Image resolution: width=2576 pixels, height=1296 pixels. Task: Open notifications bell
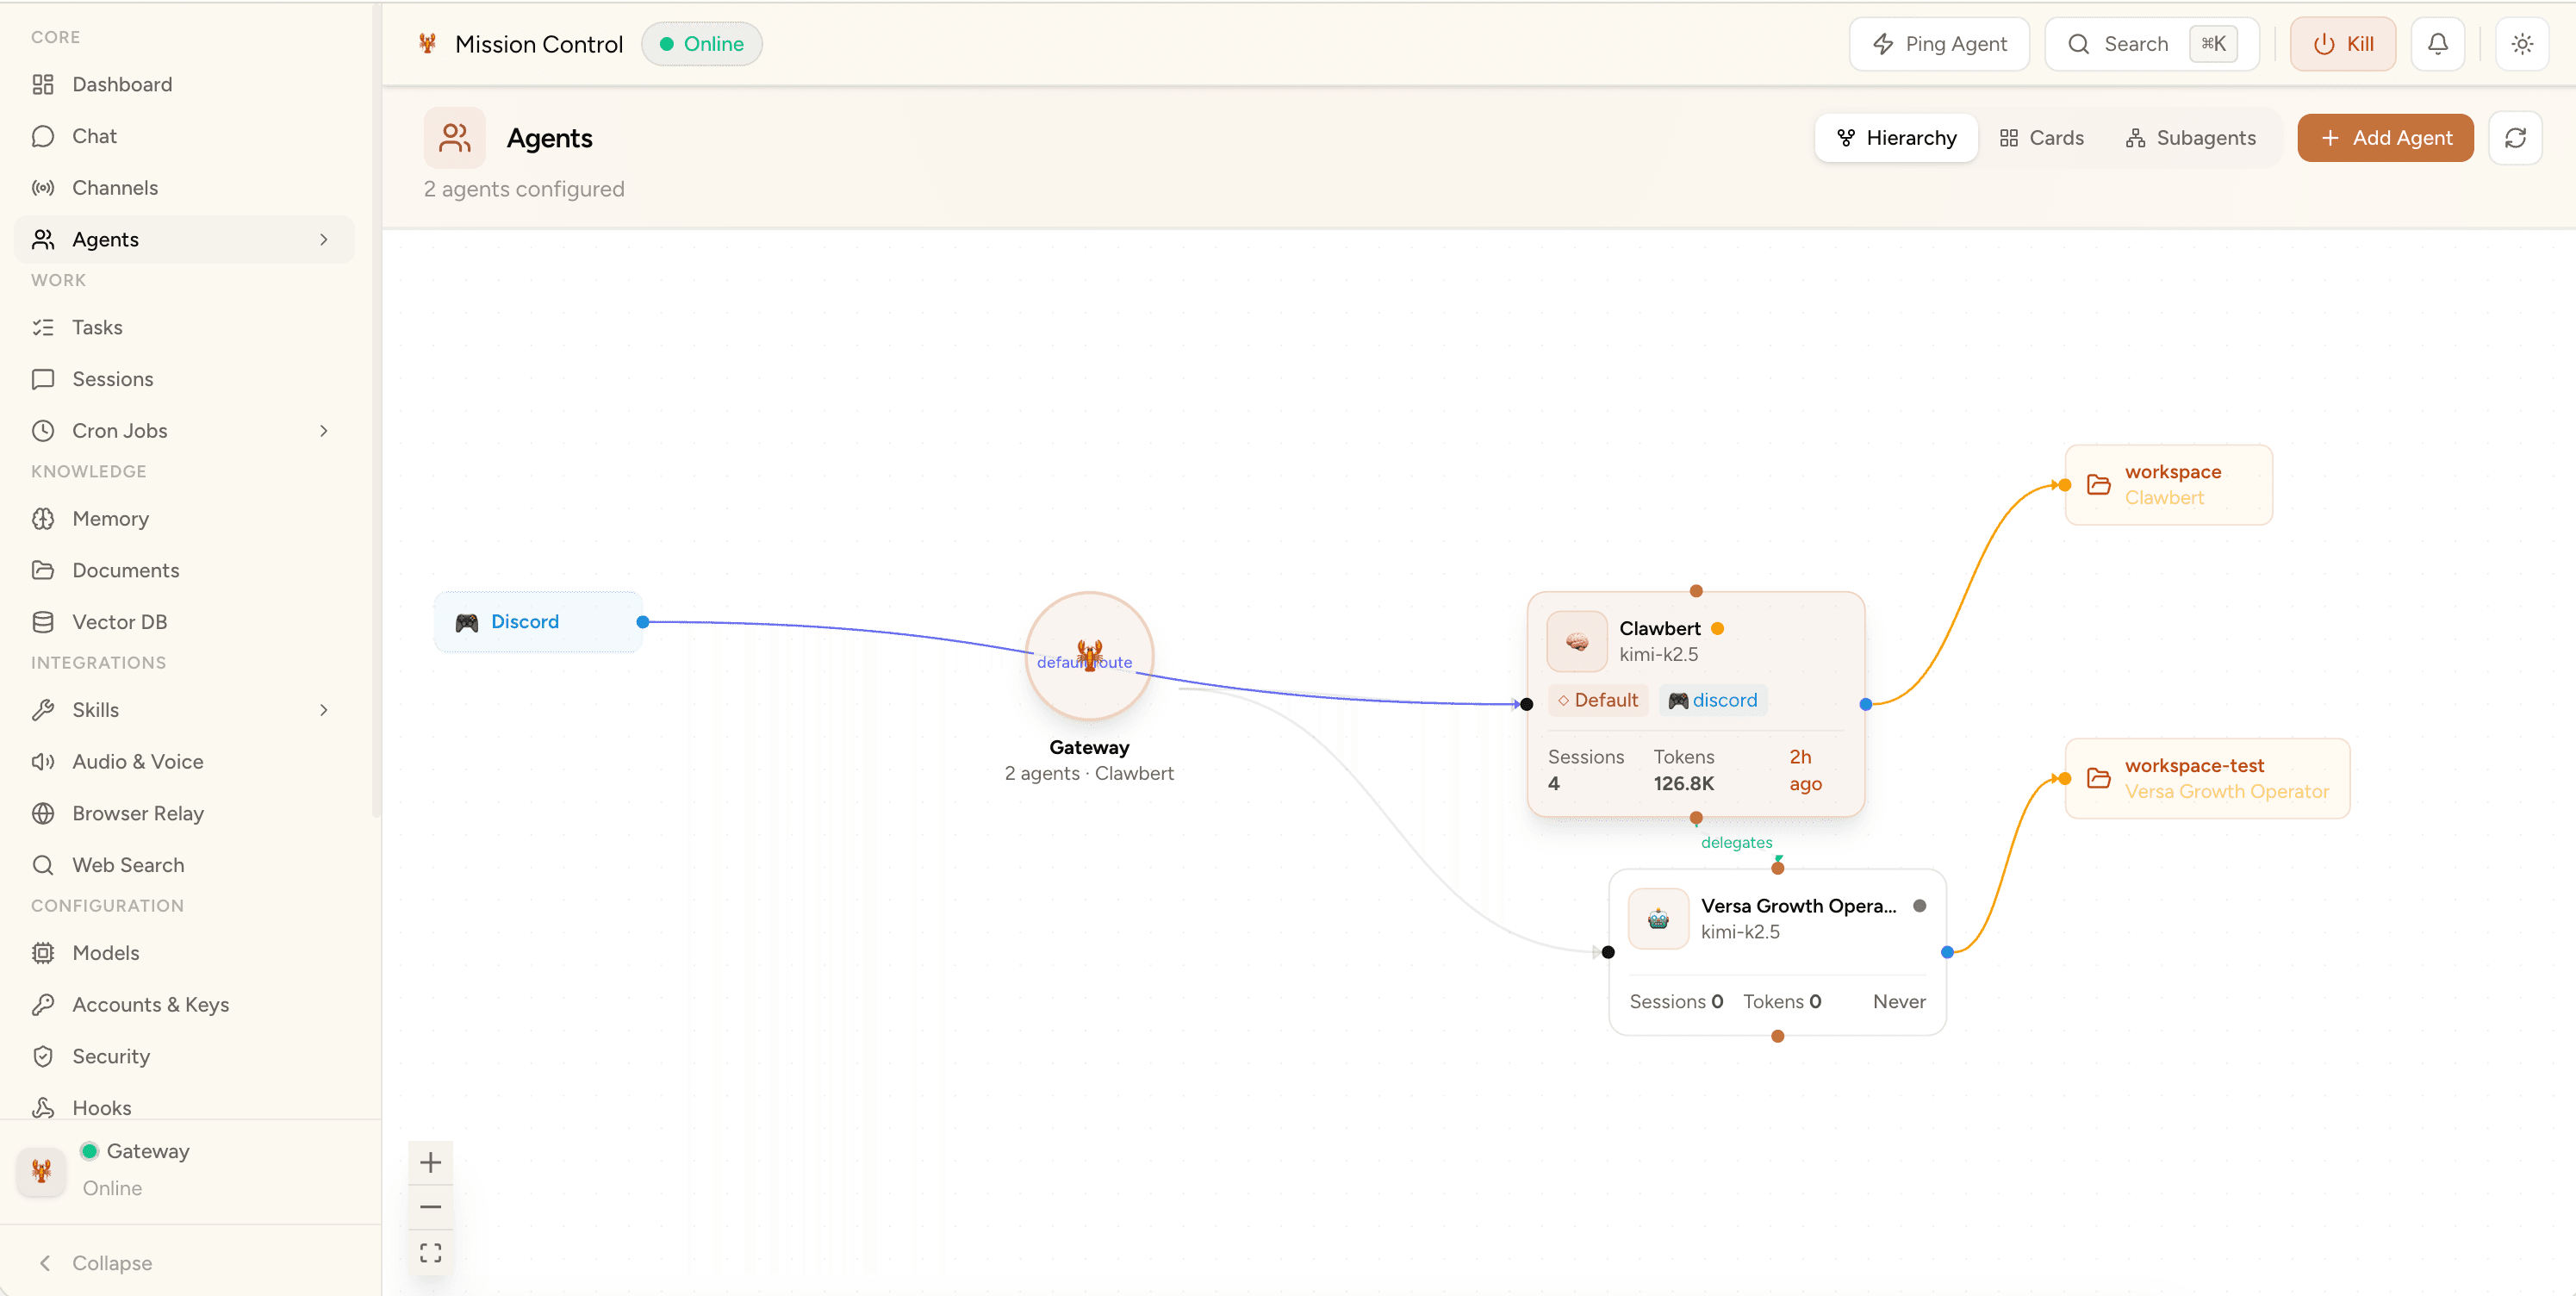coord(2437,43)
